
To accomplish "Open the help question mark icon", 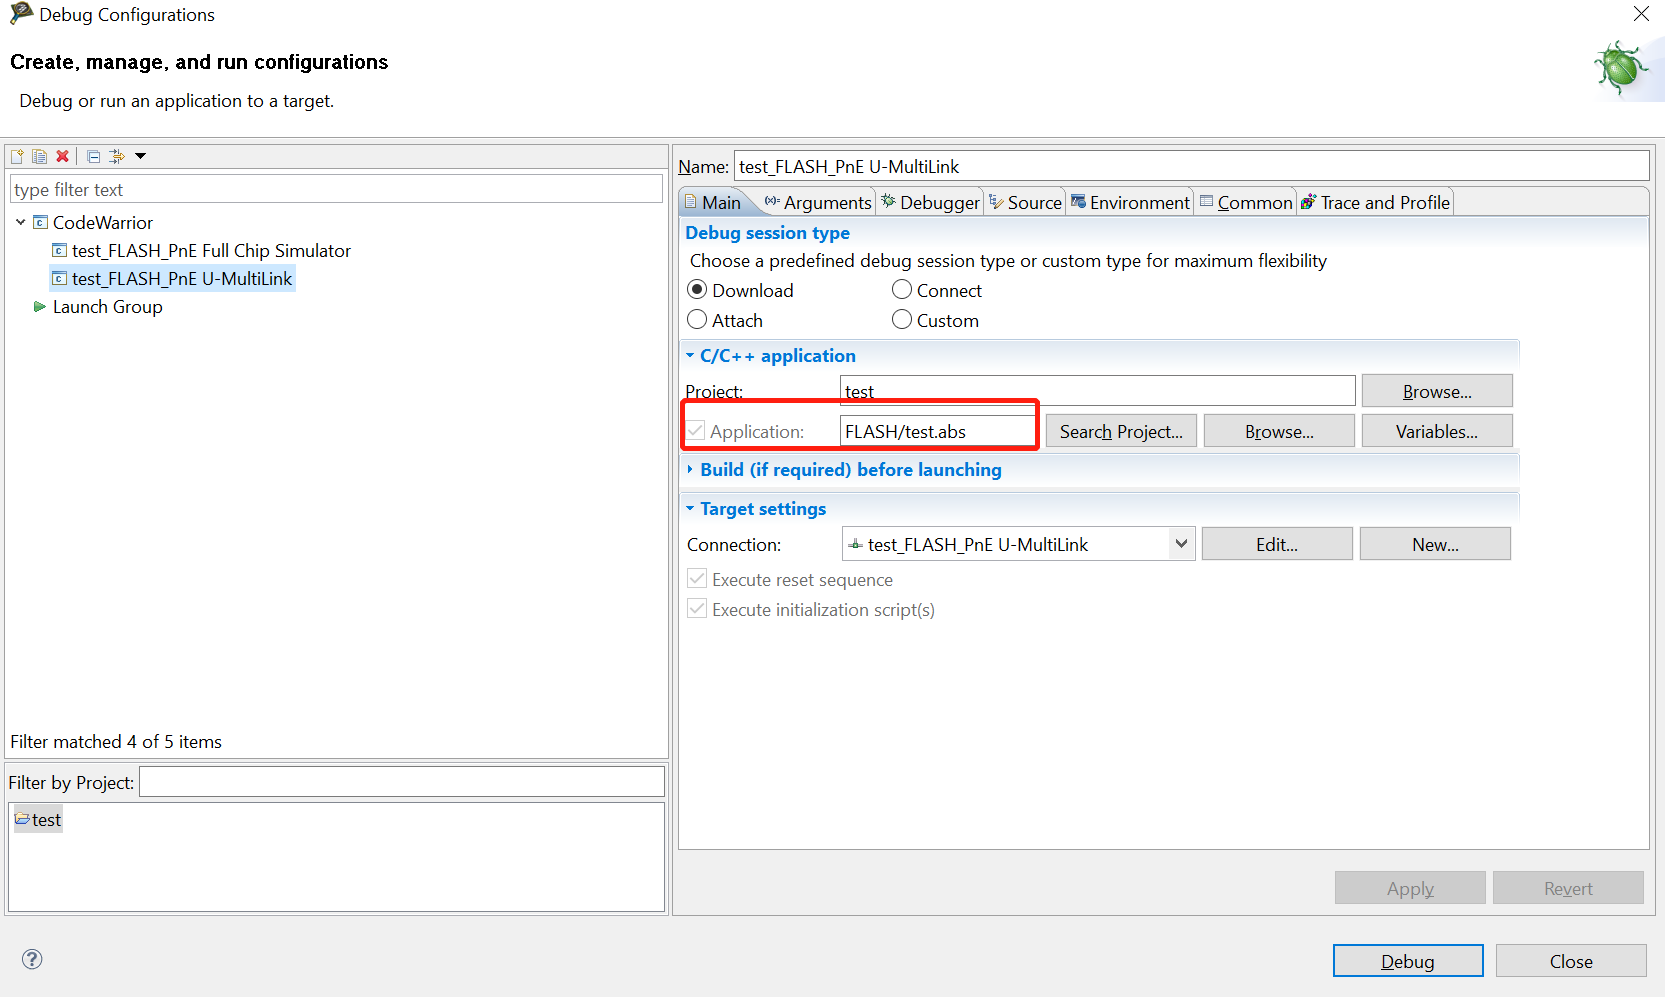I will point(31,959).
